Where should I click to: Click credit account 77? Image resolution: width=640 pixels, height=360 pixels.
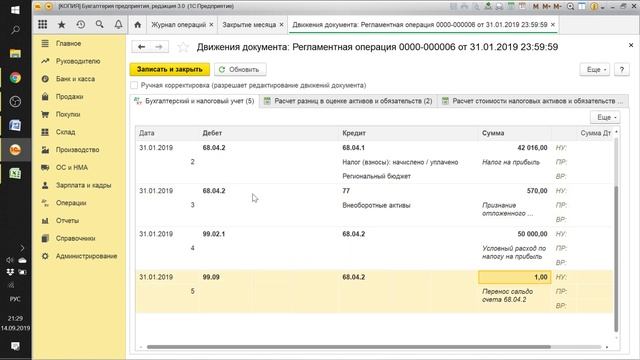pyautogui.click(x=346, y=191)
